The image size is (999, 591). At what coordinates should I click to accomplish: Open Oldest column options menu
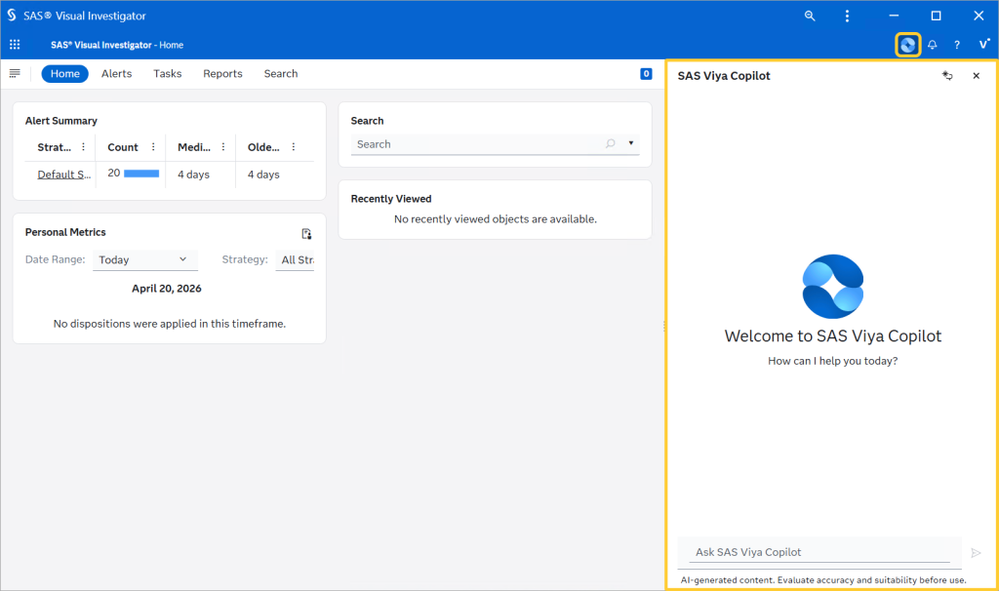[293, 146]
